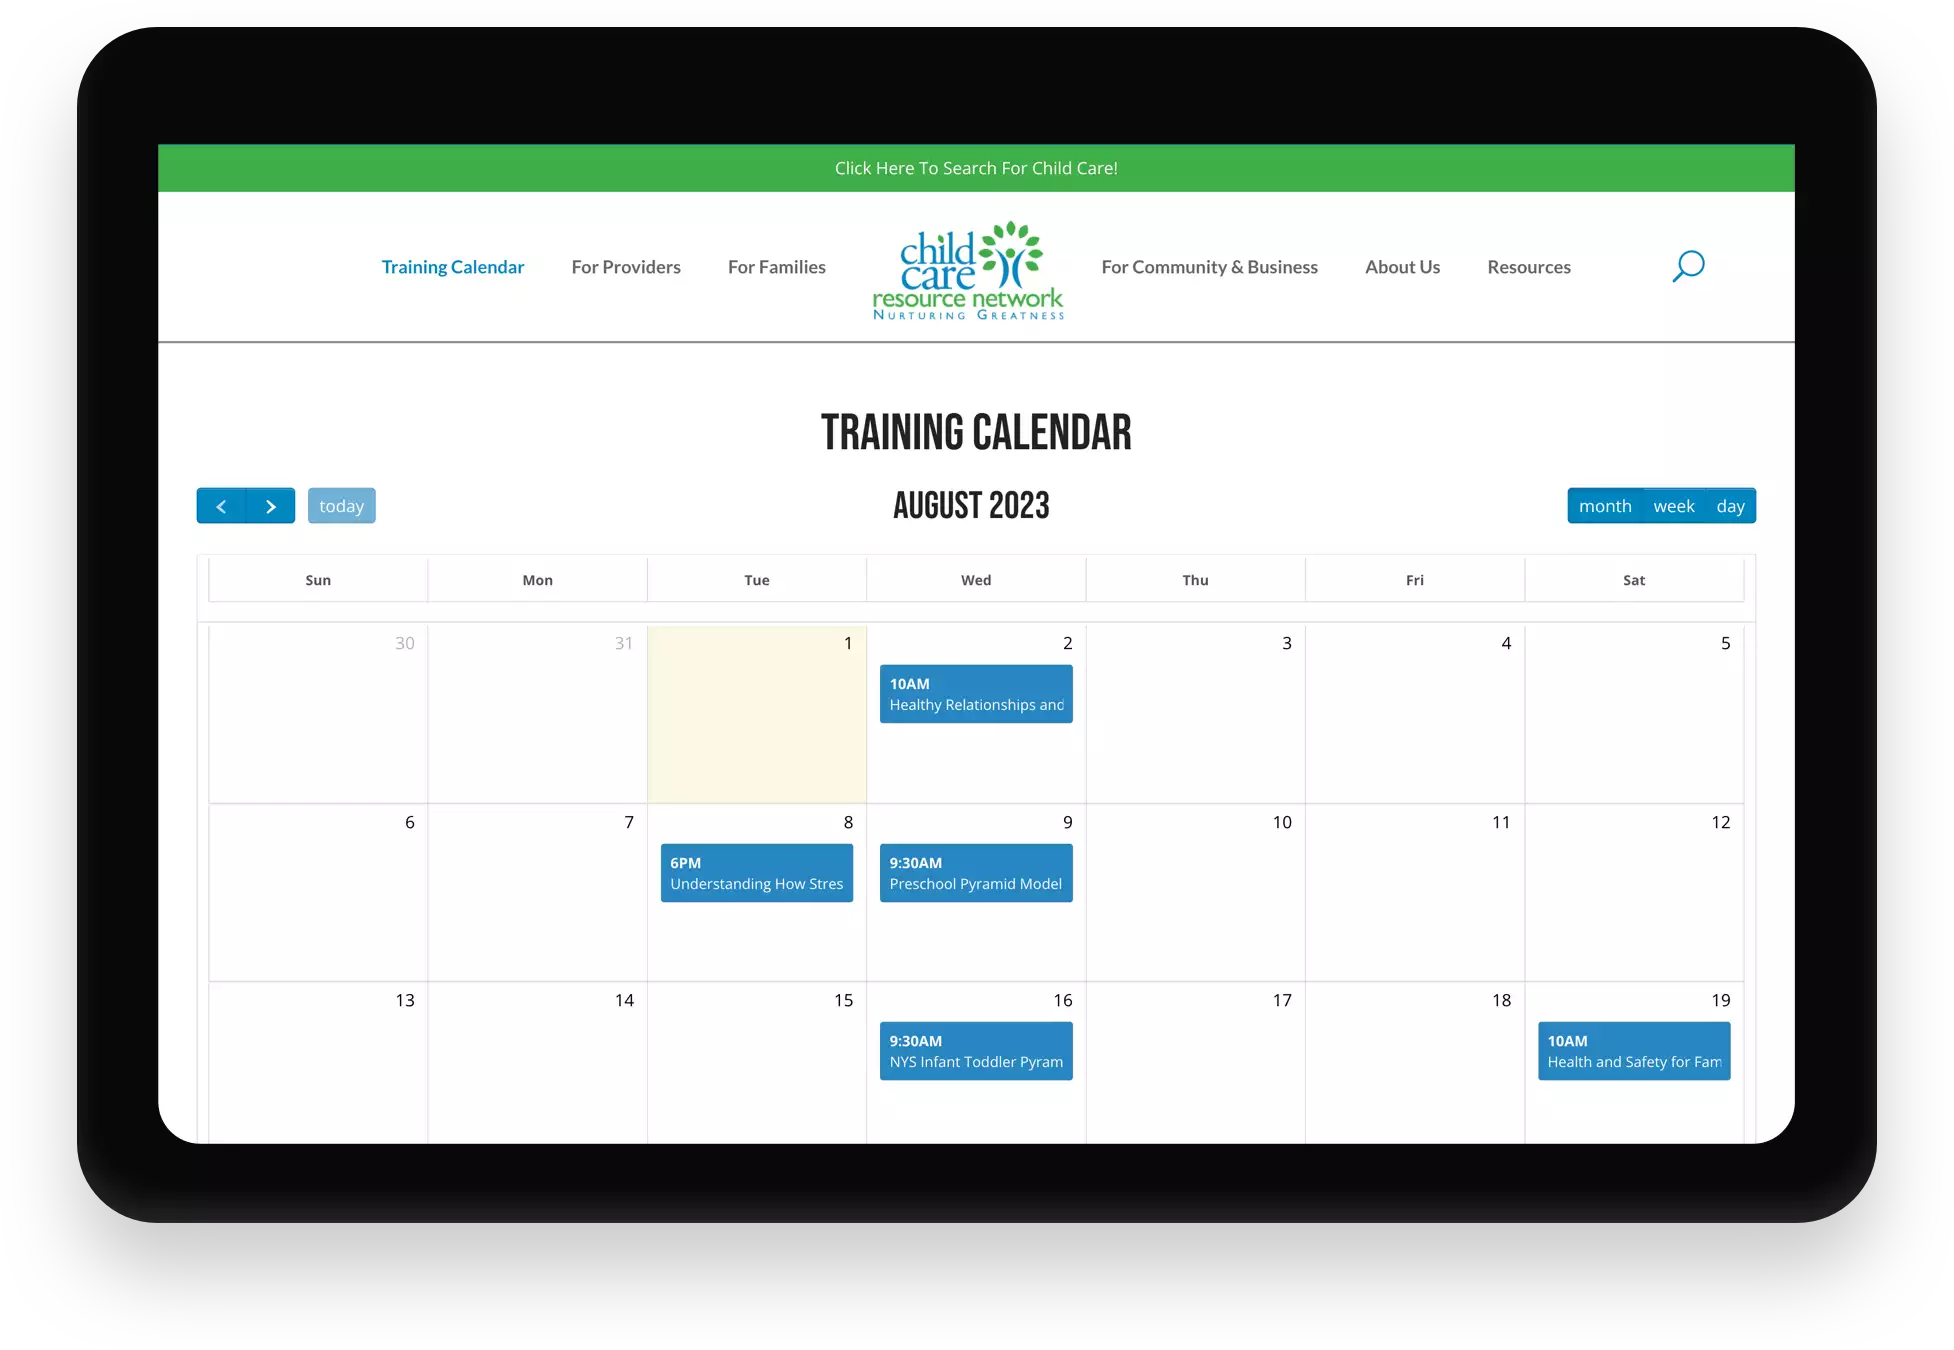Expand the For Providers menu
This screenshot has width=1954, height=1350.
click(625, 266)
